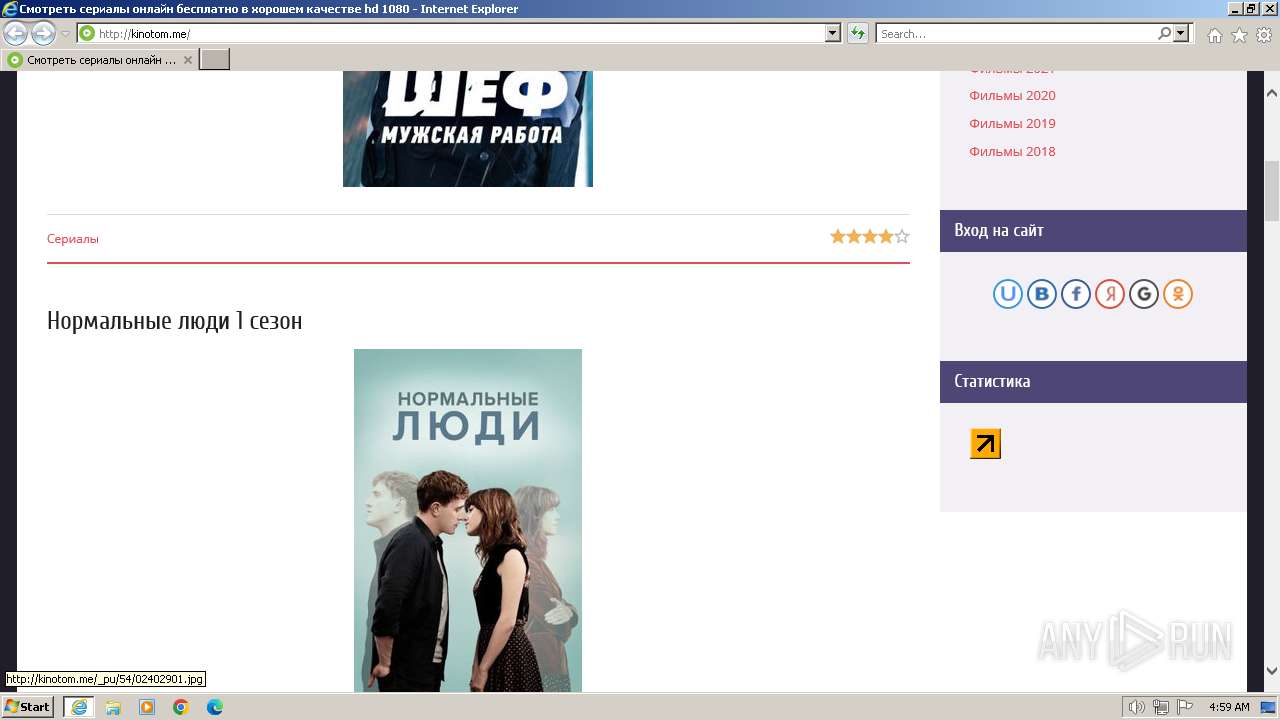Click the orange statistics counter icon
The width and height of the screenshot is (1280, 720).
(986, 444)
